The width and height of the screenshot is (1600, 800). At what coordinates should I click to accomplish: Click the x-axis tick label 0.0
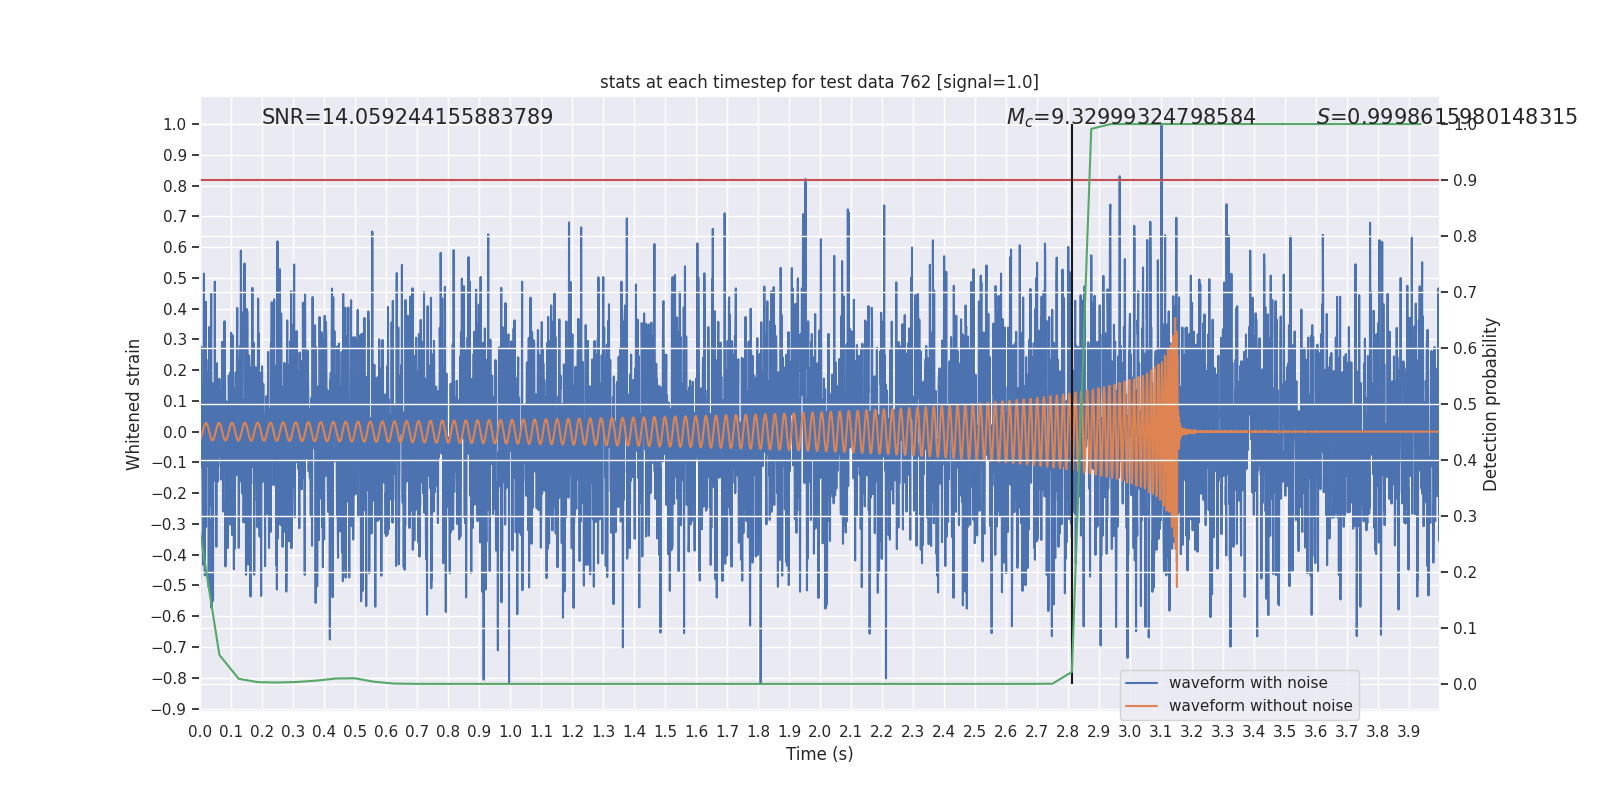click(200, 732)
